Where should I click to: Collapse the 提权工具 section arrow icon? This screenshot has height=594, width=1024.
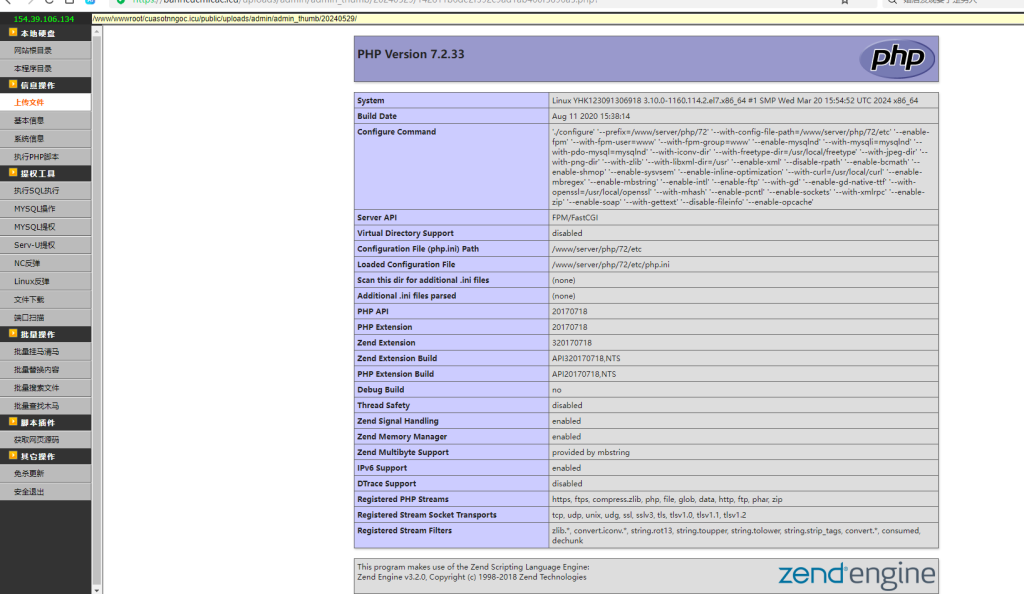[13, 172]
